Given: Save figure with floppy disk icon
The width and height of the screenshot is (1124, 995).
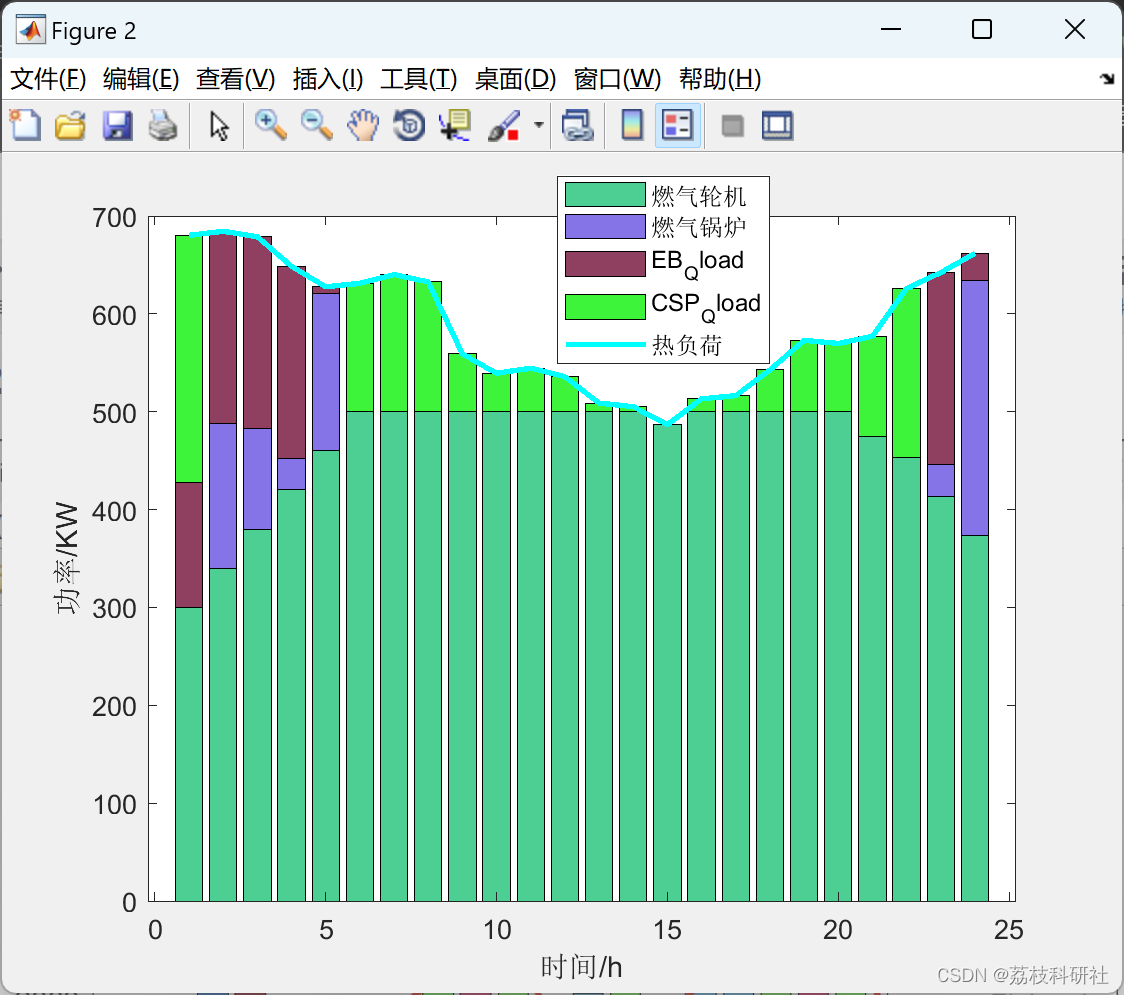Looking at the screenshot, I should (x=117, y=125).
